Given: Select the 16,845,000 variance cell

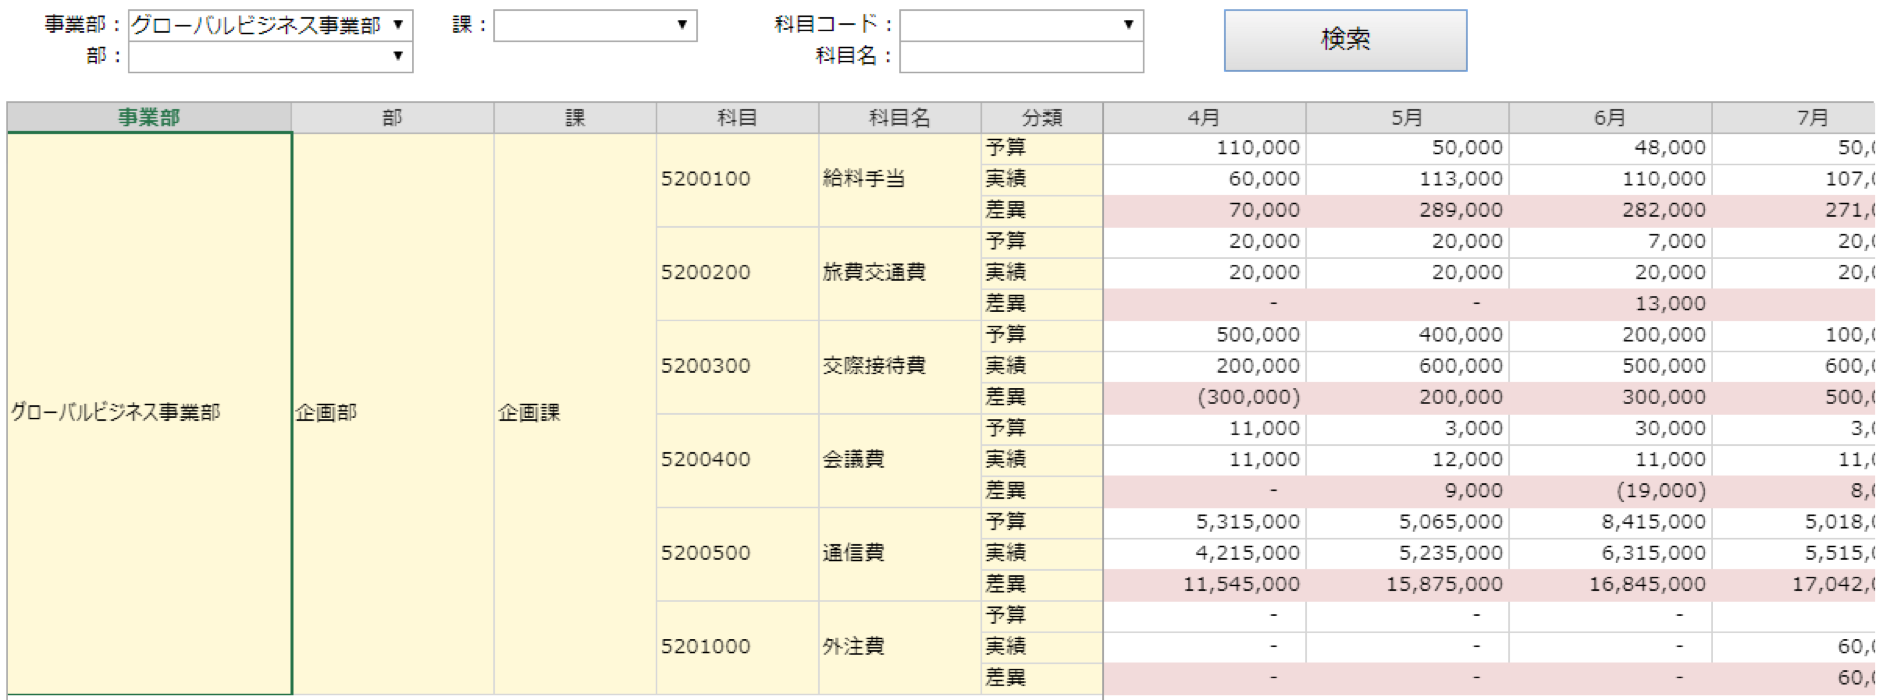Looking at the screenshot, I should coord(1610,584).
